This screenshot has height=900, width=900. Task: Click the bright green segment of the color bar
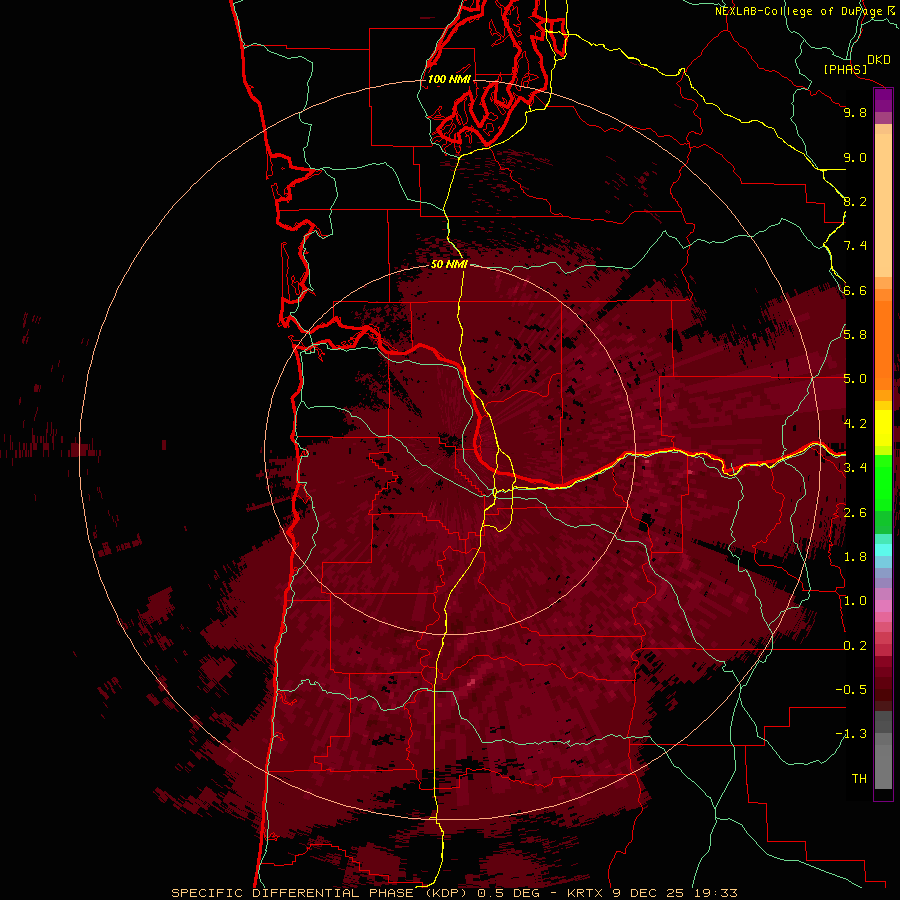click(x=883, y=482)
